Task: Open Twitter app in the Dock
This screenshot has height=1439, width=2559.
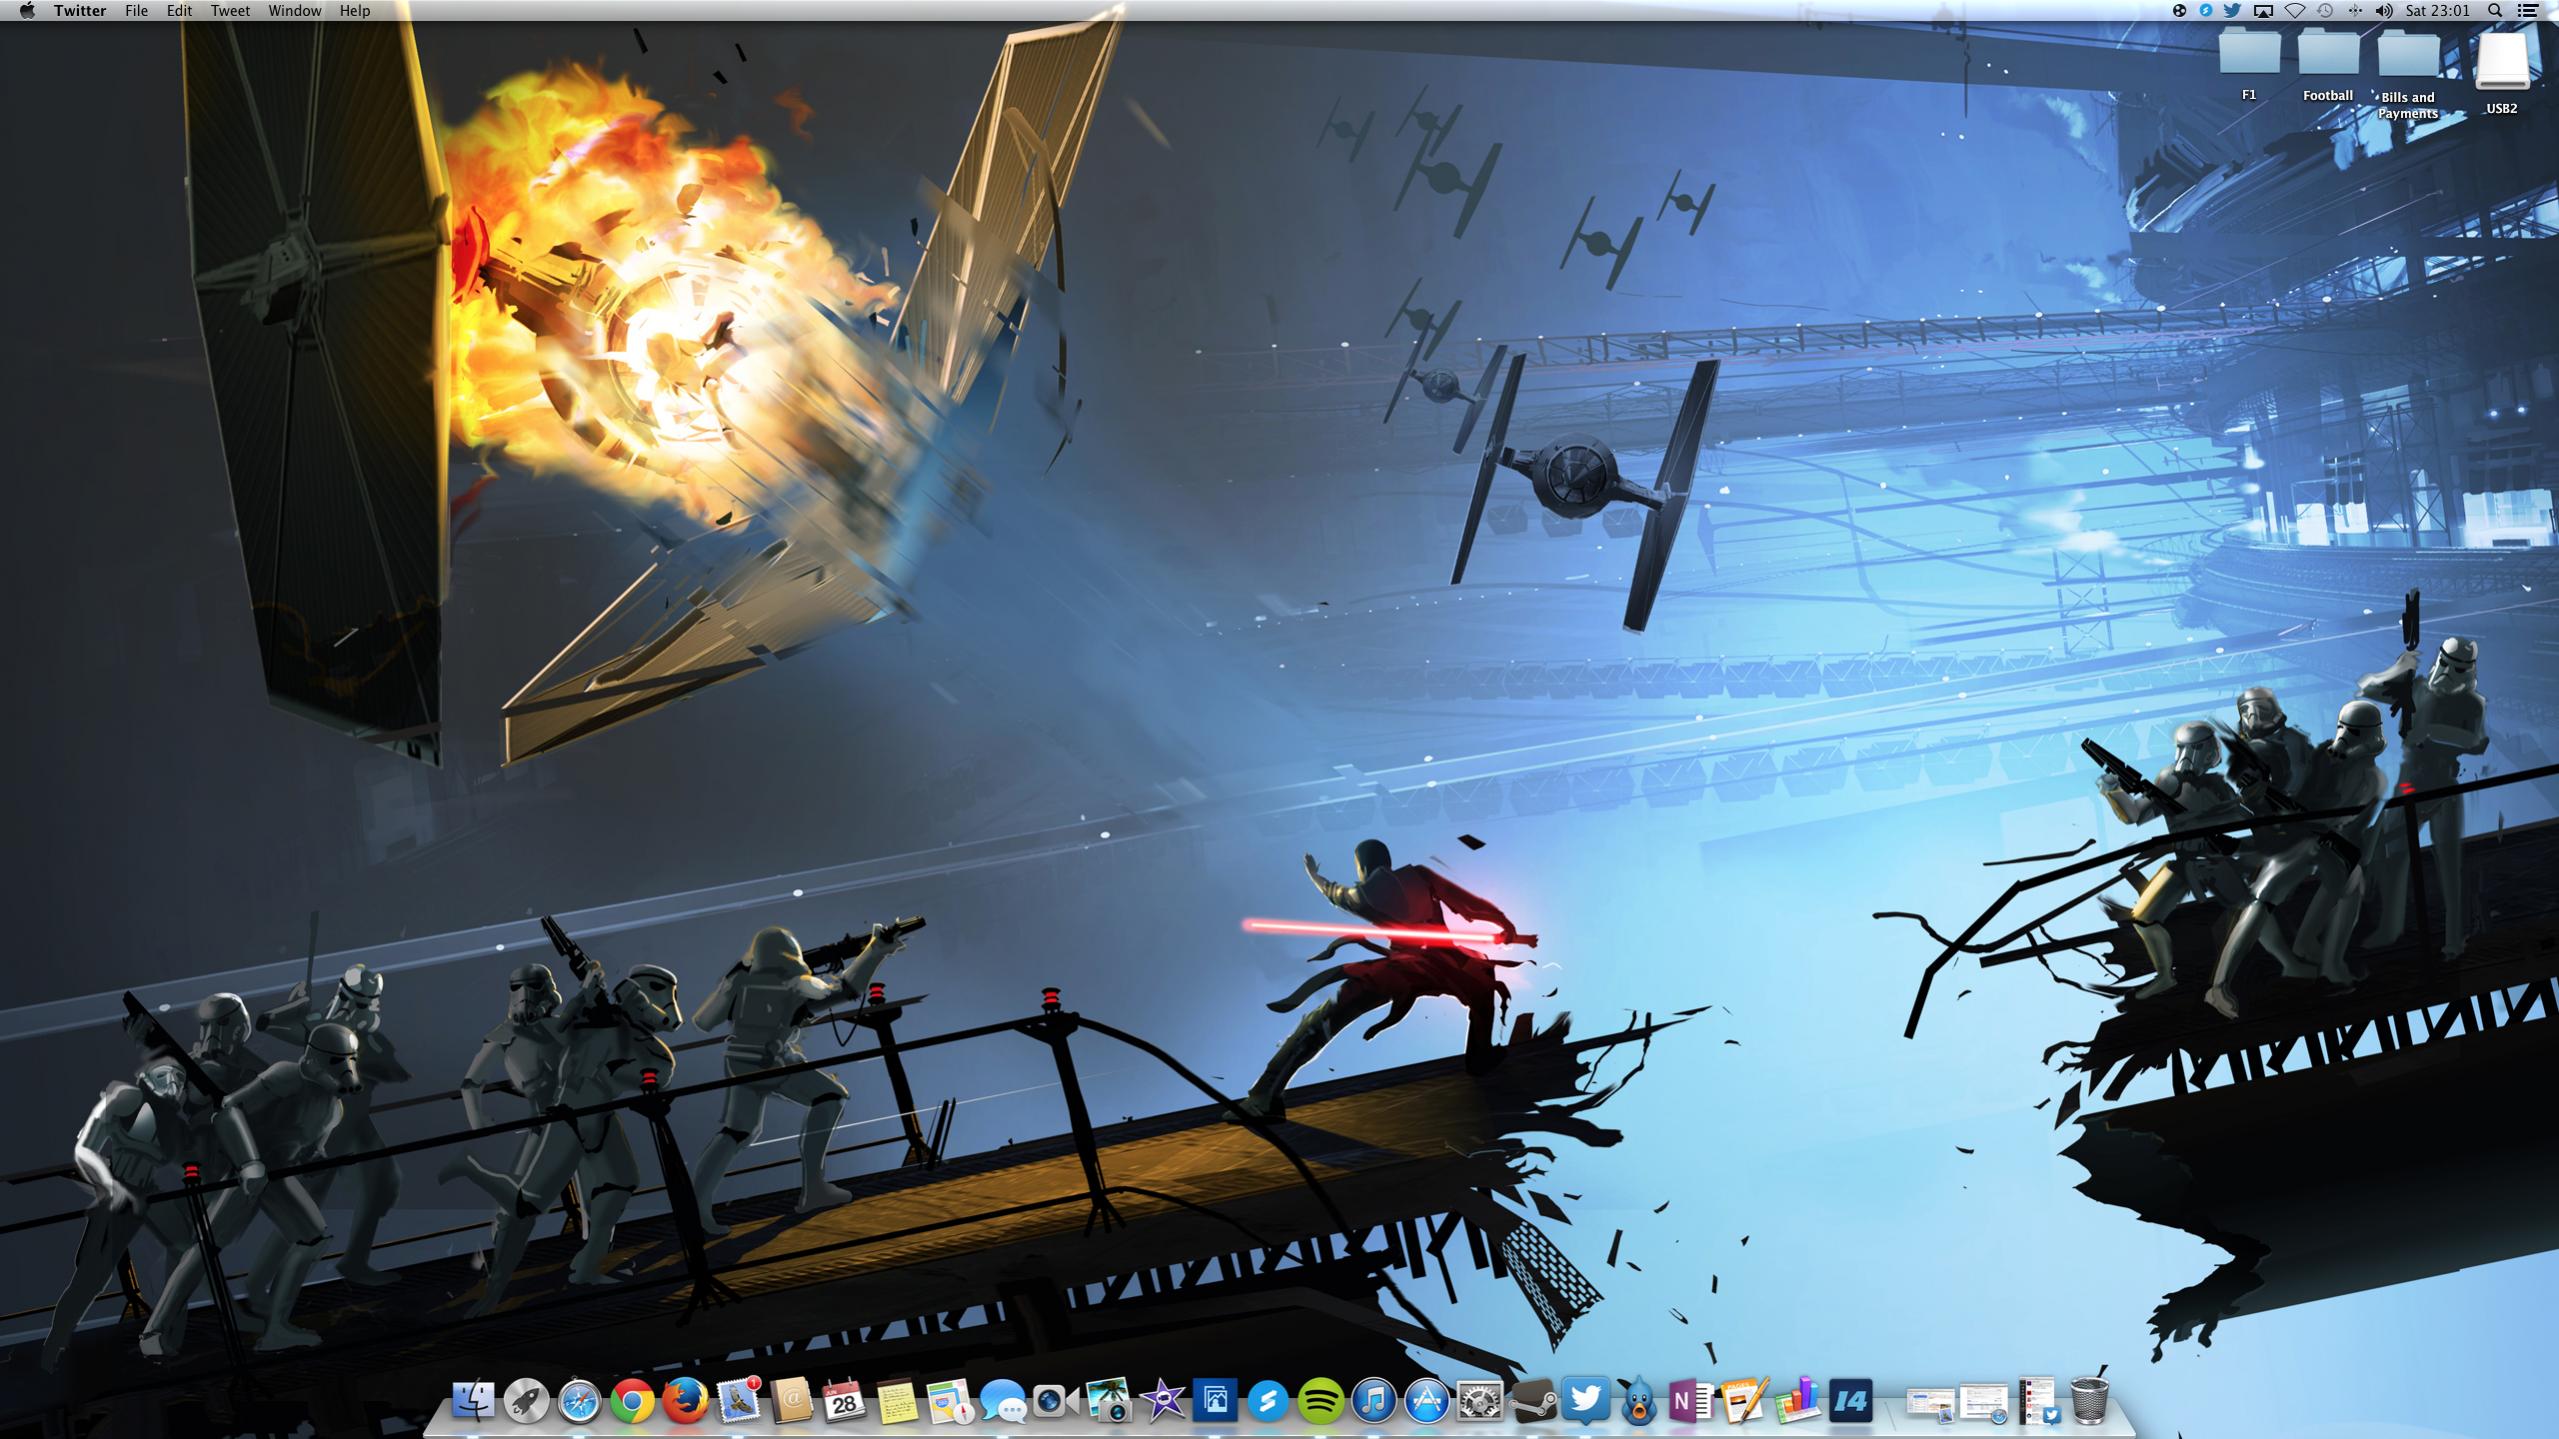Action: pyautogui.click(x=1586, y=1401)
